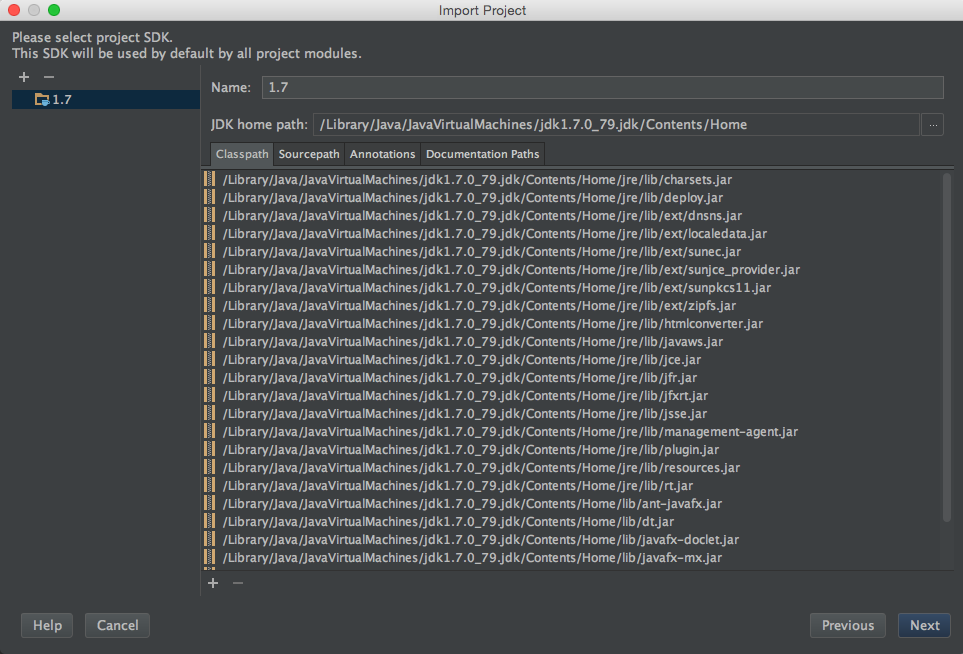Image resolution: width=963 pixels, height=654 pixels.
Task: Click the Cancel button
Action: (118, 625)
